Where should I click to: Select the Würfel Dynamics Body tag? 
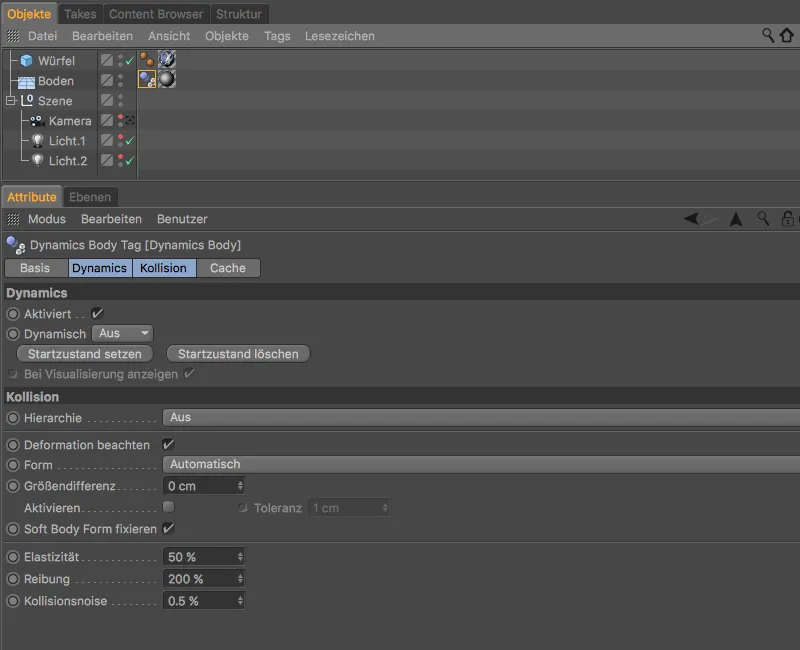click(147, 60)
